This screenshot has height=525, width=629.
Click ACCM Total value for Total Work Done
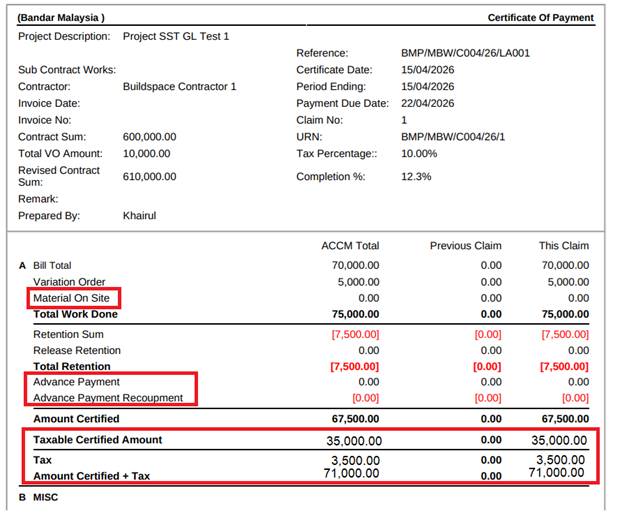pos(355,314)
